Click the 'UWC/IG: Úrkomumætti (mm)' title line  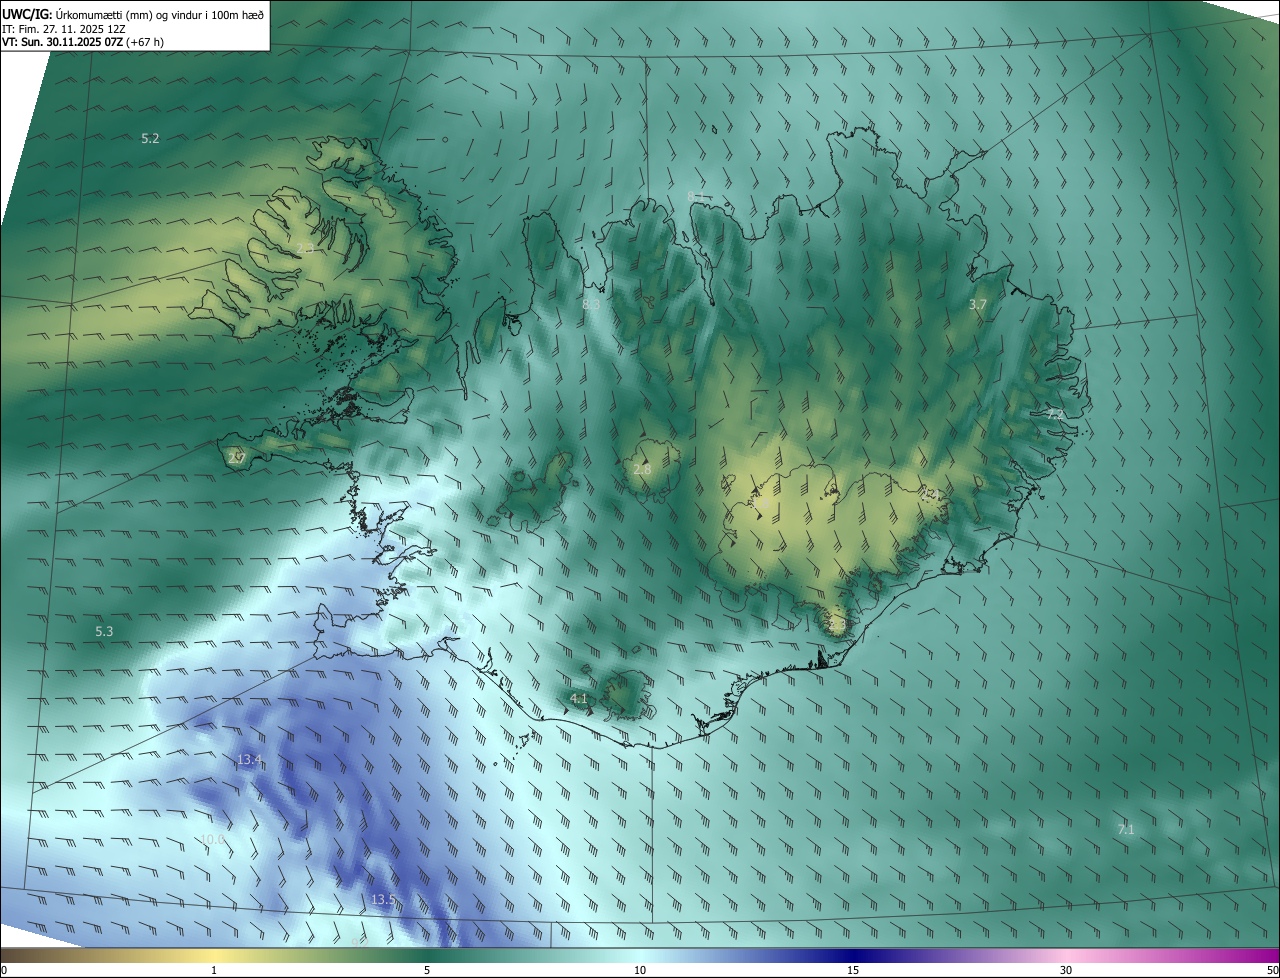133,14
